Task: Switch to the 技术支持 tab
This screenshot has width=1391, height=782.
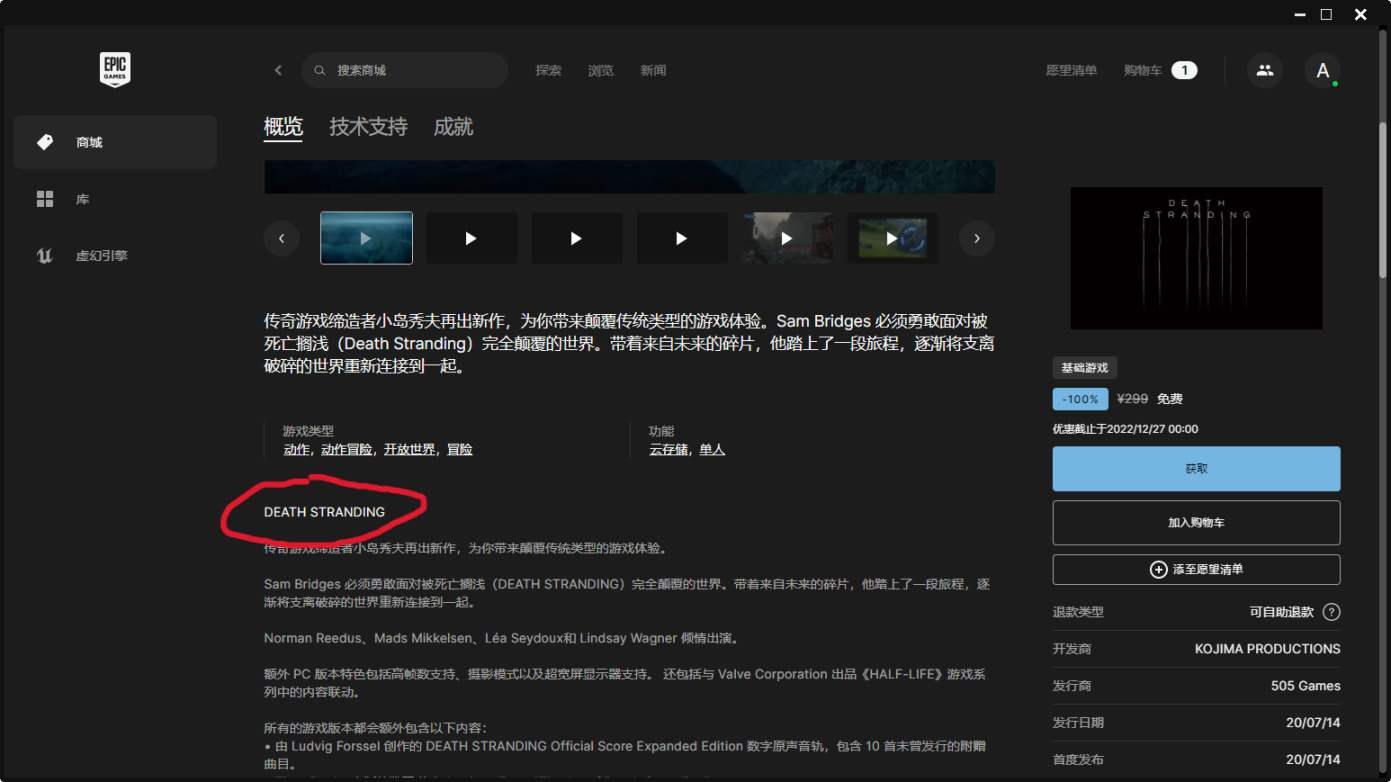Action: coord(368,127)
